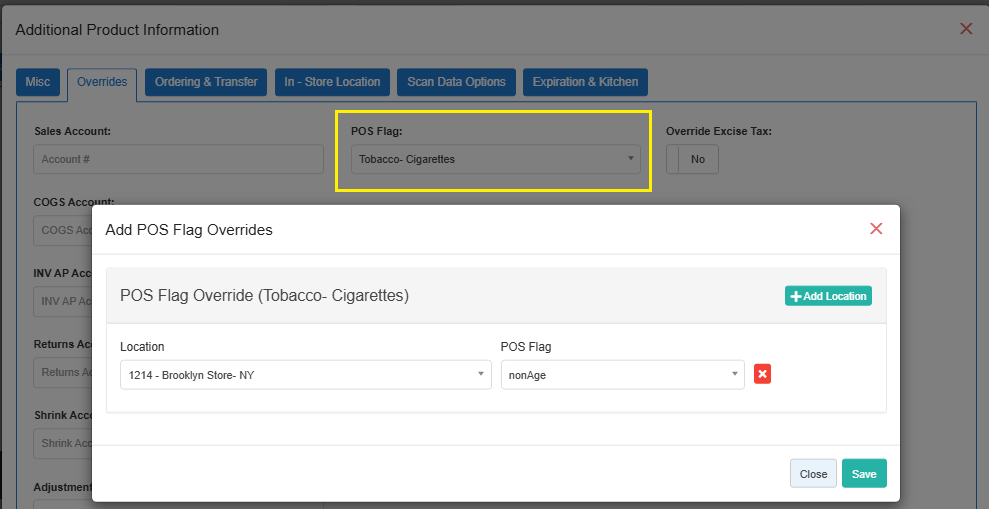Click the Shrink Account input field
Viewport: 989px width, 509px height.
[x=62, y=443]
